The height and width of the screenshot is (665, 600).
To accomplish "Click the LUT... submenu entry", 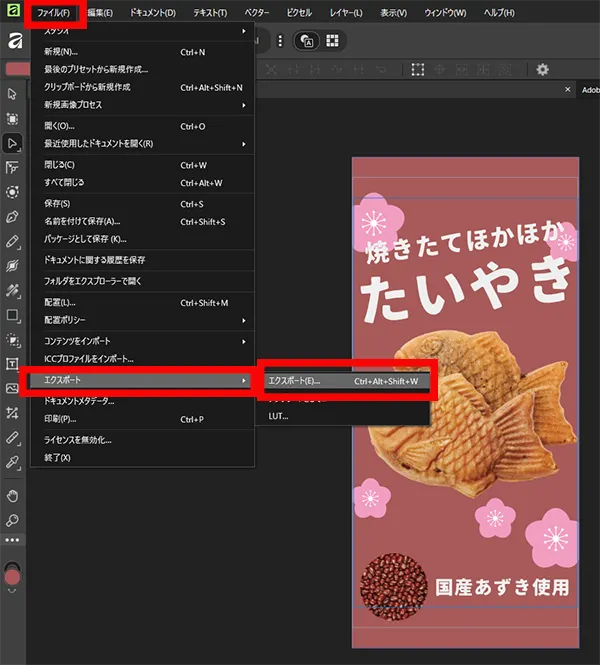I will point(278,415).
